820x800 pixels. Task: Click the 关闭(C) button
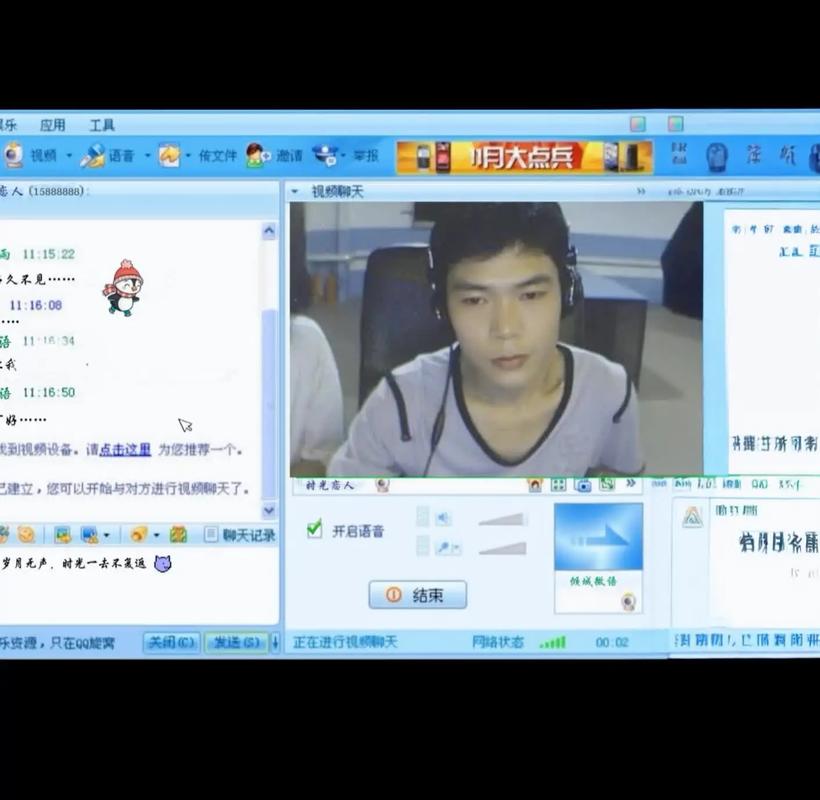[x=172, y=642]
